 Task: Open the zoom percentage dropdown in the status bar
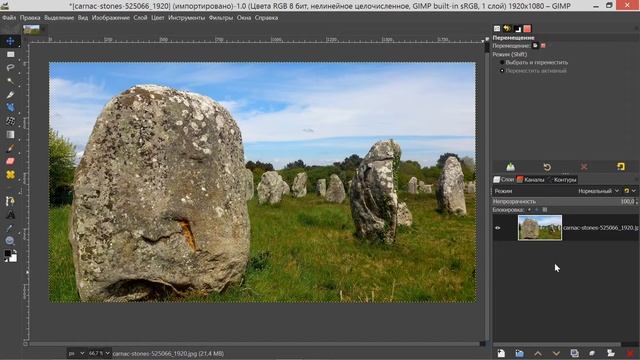pyautogui.click(x=99, y=353)
